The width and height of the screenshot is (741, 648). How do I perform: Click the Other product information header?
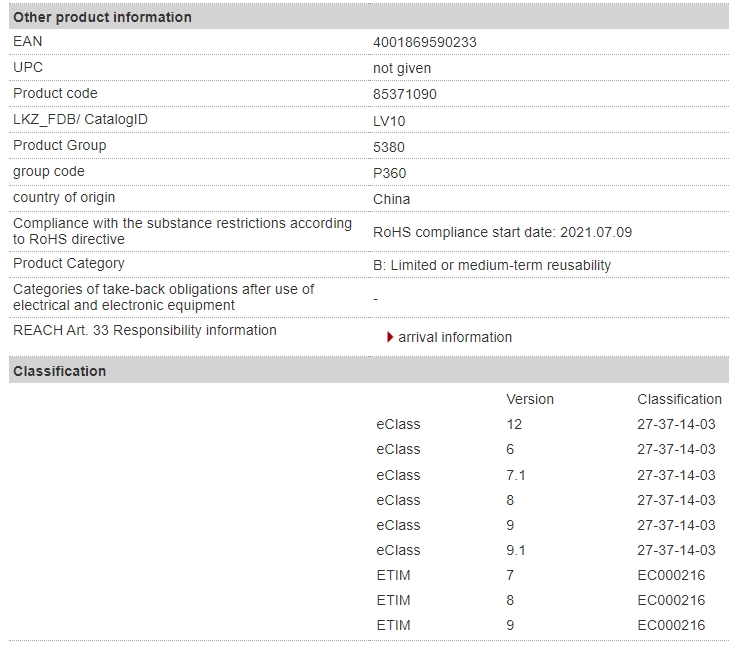[x=102, y=17]
